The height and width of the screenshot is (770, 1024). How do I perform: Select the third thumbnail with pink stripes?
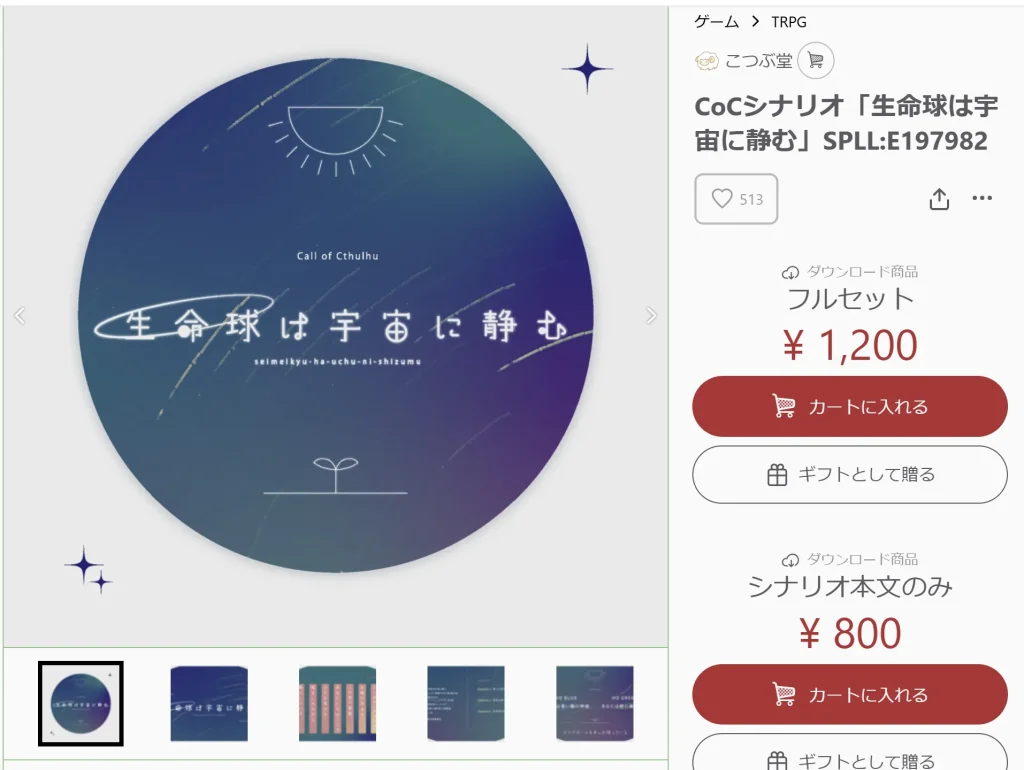(338, 703)
